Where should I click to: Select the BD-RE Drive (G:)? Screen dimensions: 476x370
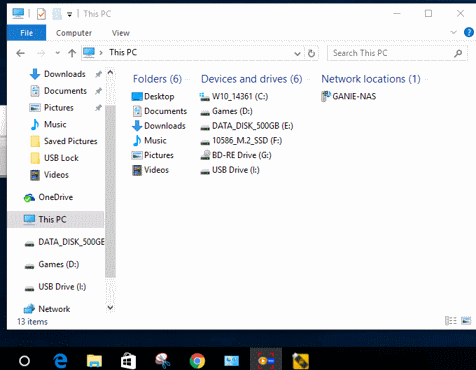point(236,155)
